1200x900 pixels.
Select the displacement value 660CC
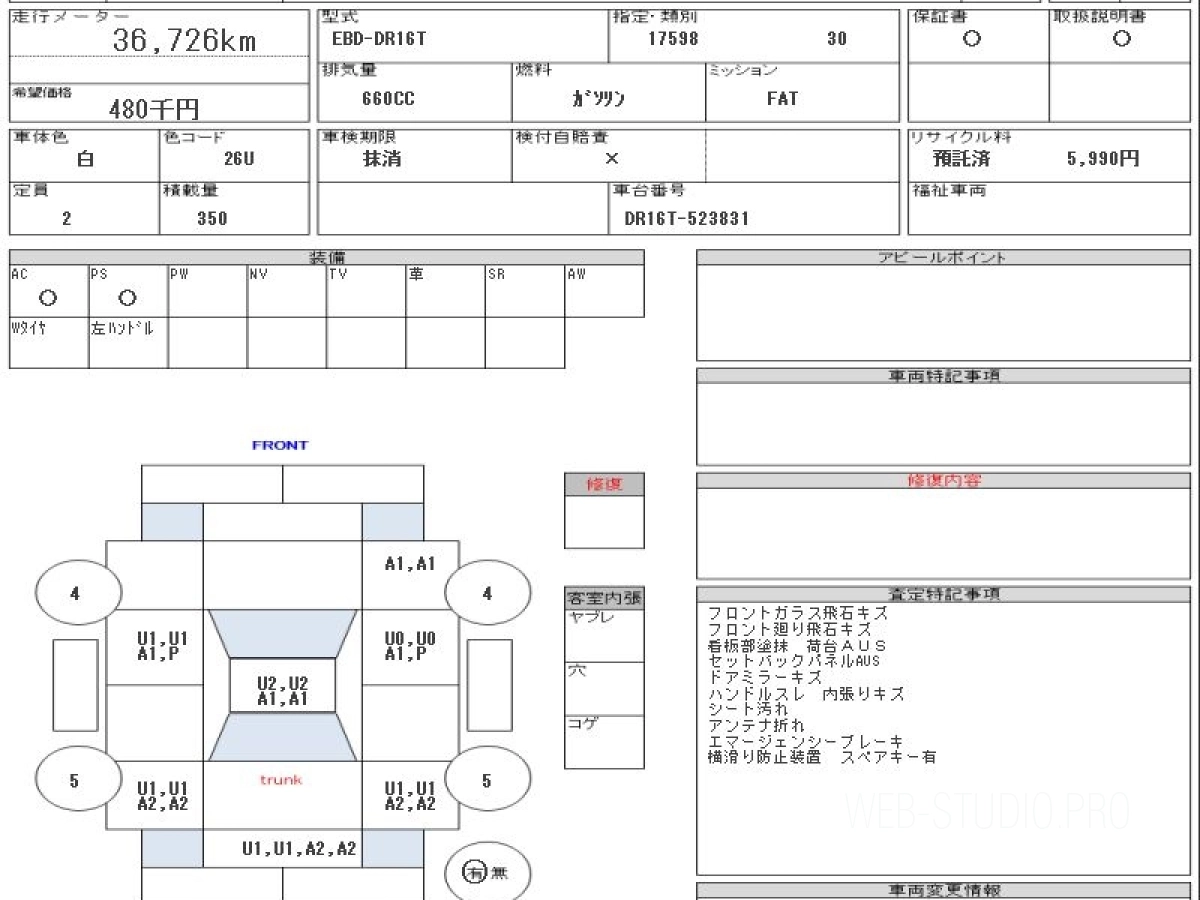pos(389,99)
